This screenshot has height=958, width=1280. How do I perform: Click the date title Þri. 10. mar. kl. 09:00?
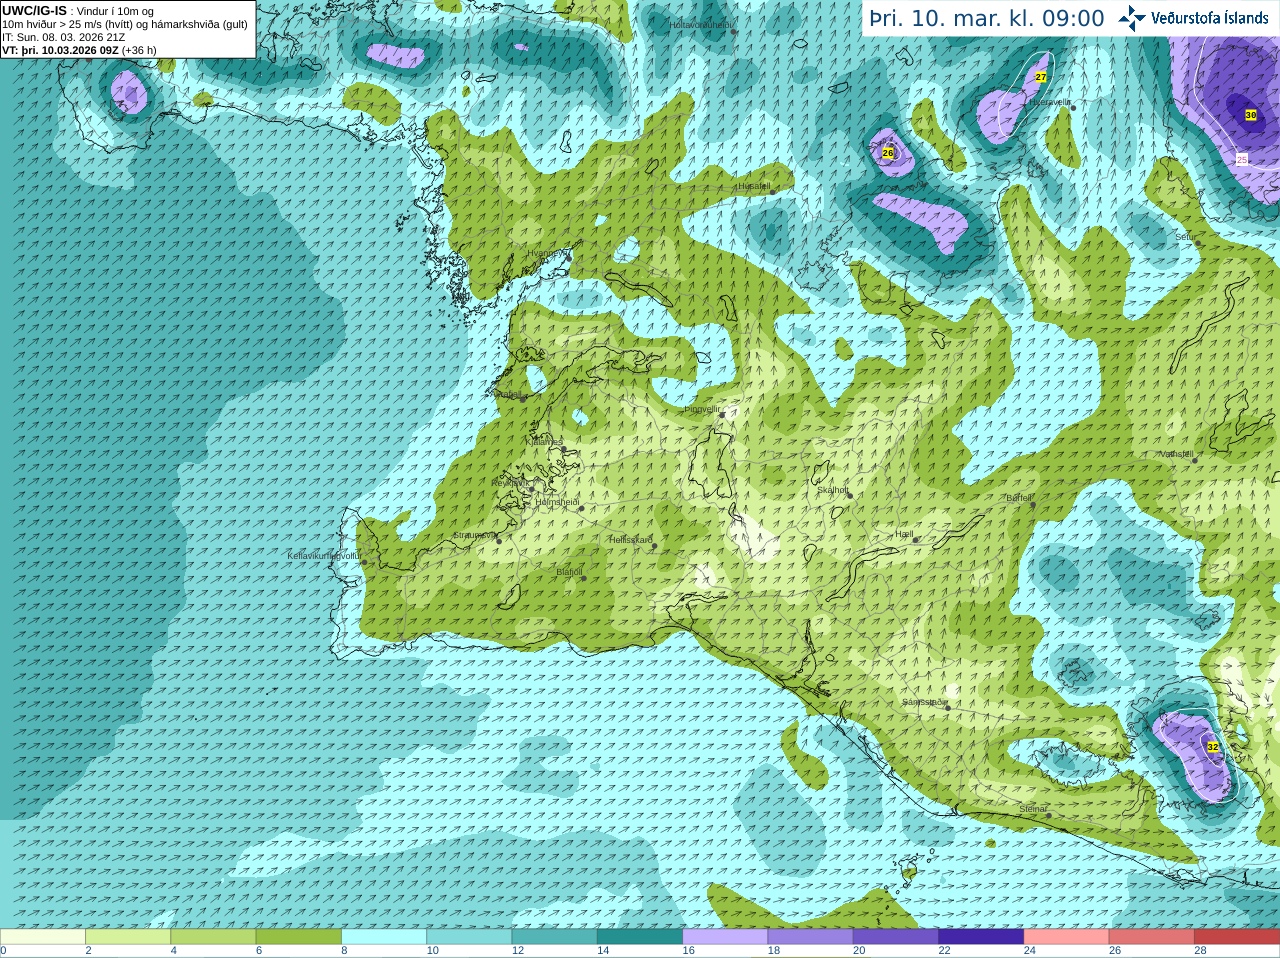986,18
